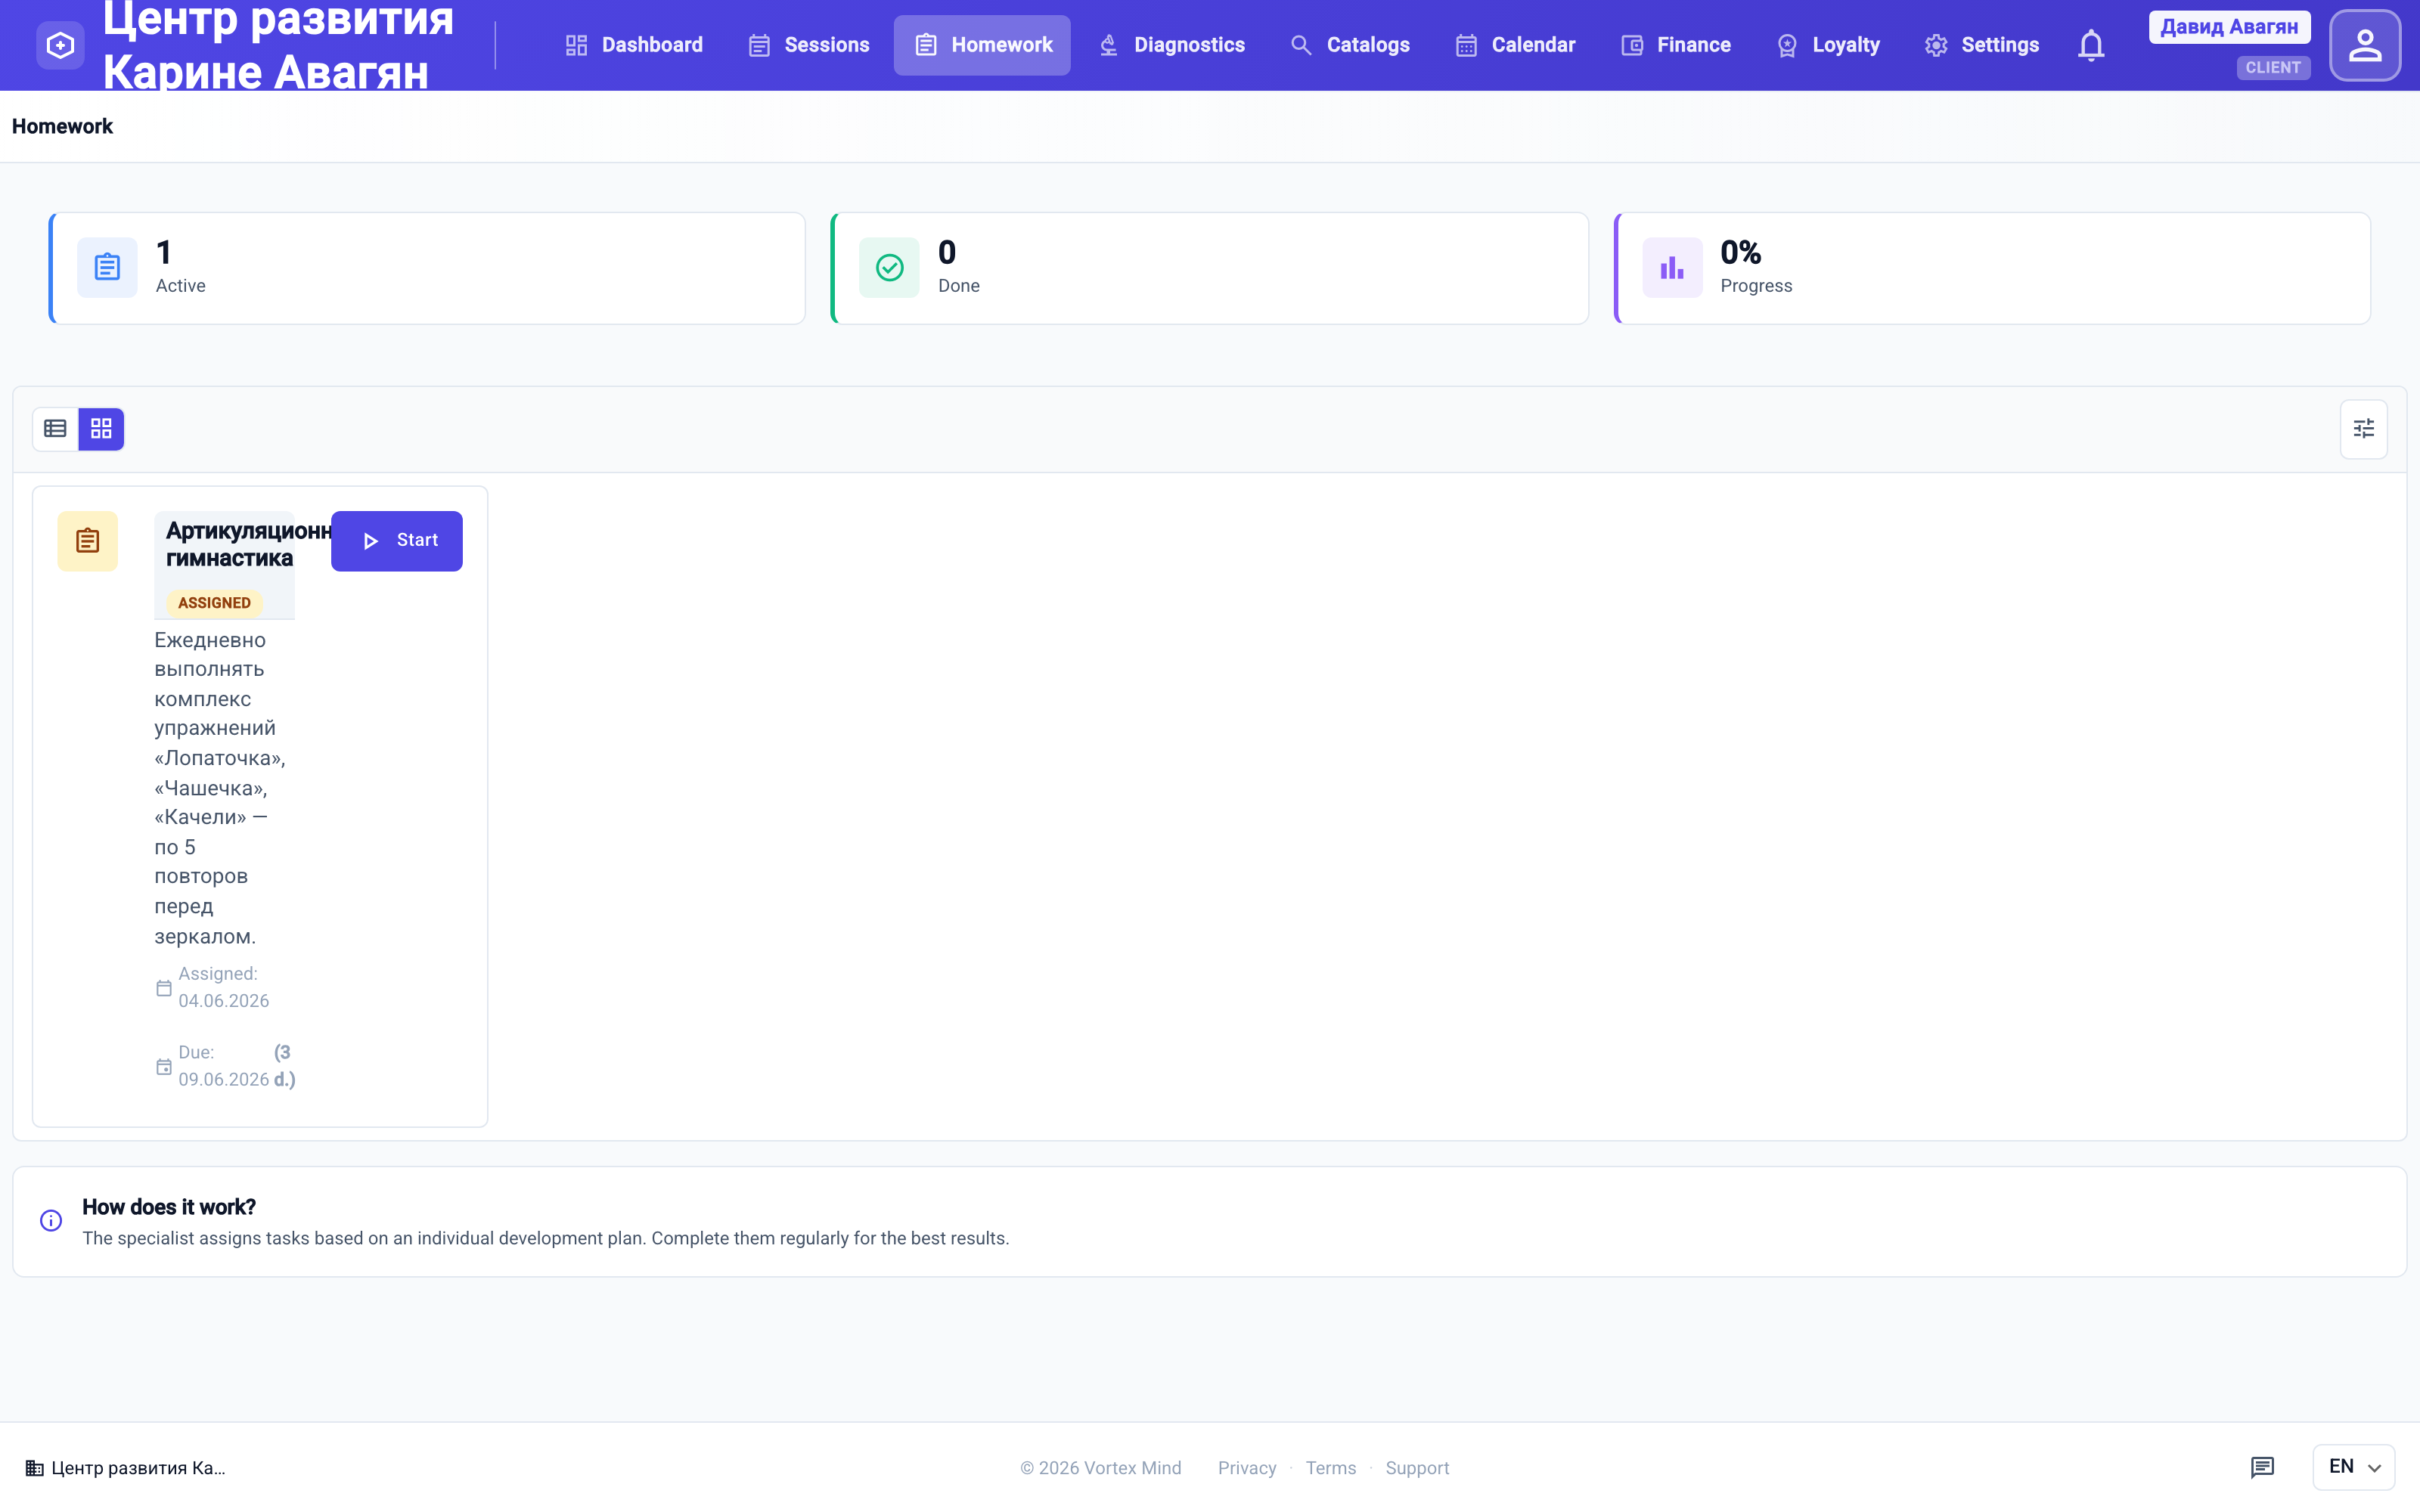This screenshot has height=1512, width=2420.
Task: Select the Homework tab
Action: point(982,45)
